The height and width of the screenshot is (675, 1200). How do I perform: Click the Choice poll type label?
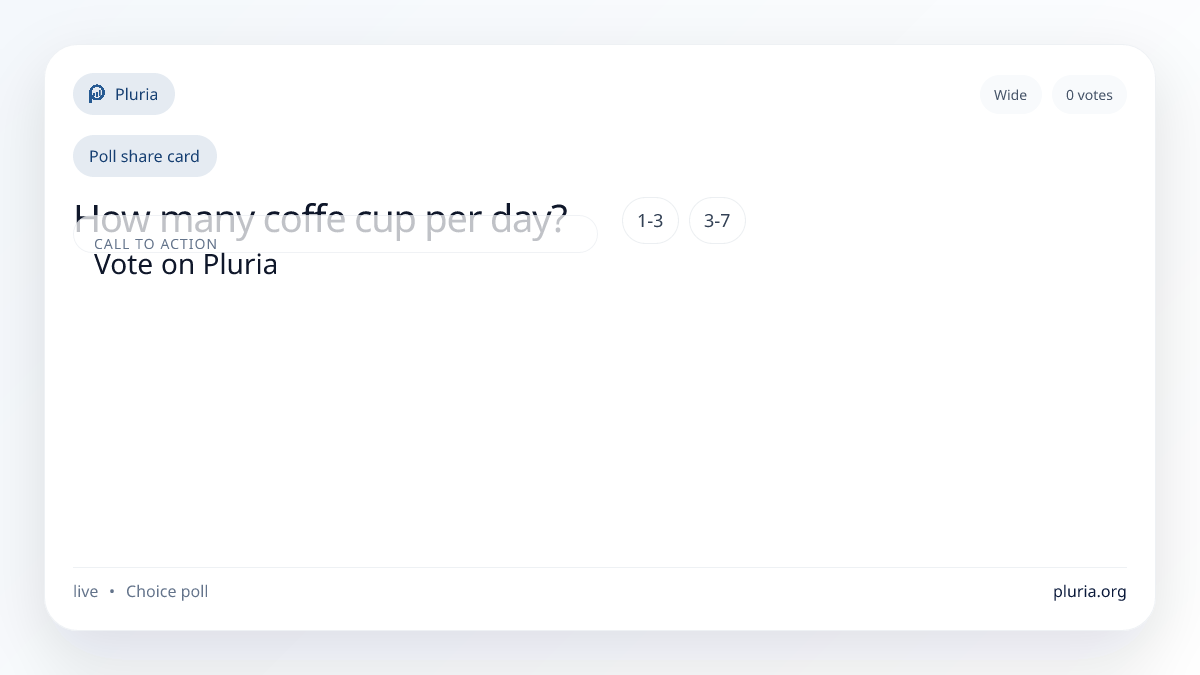(x=167, y=592)
